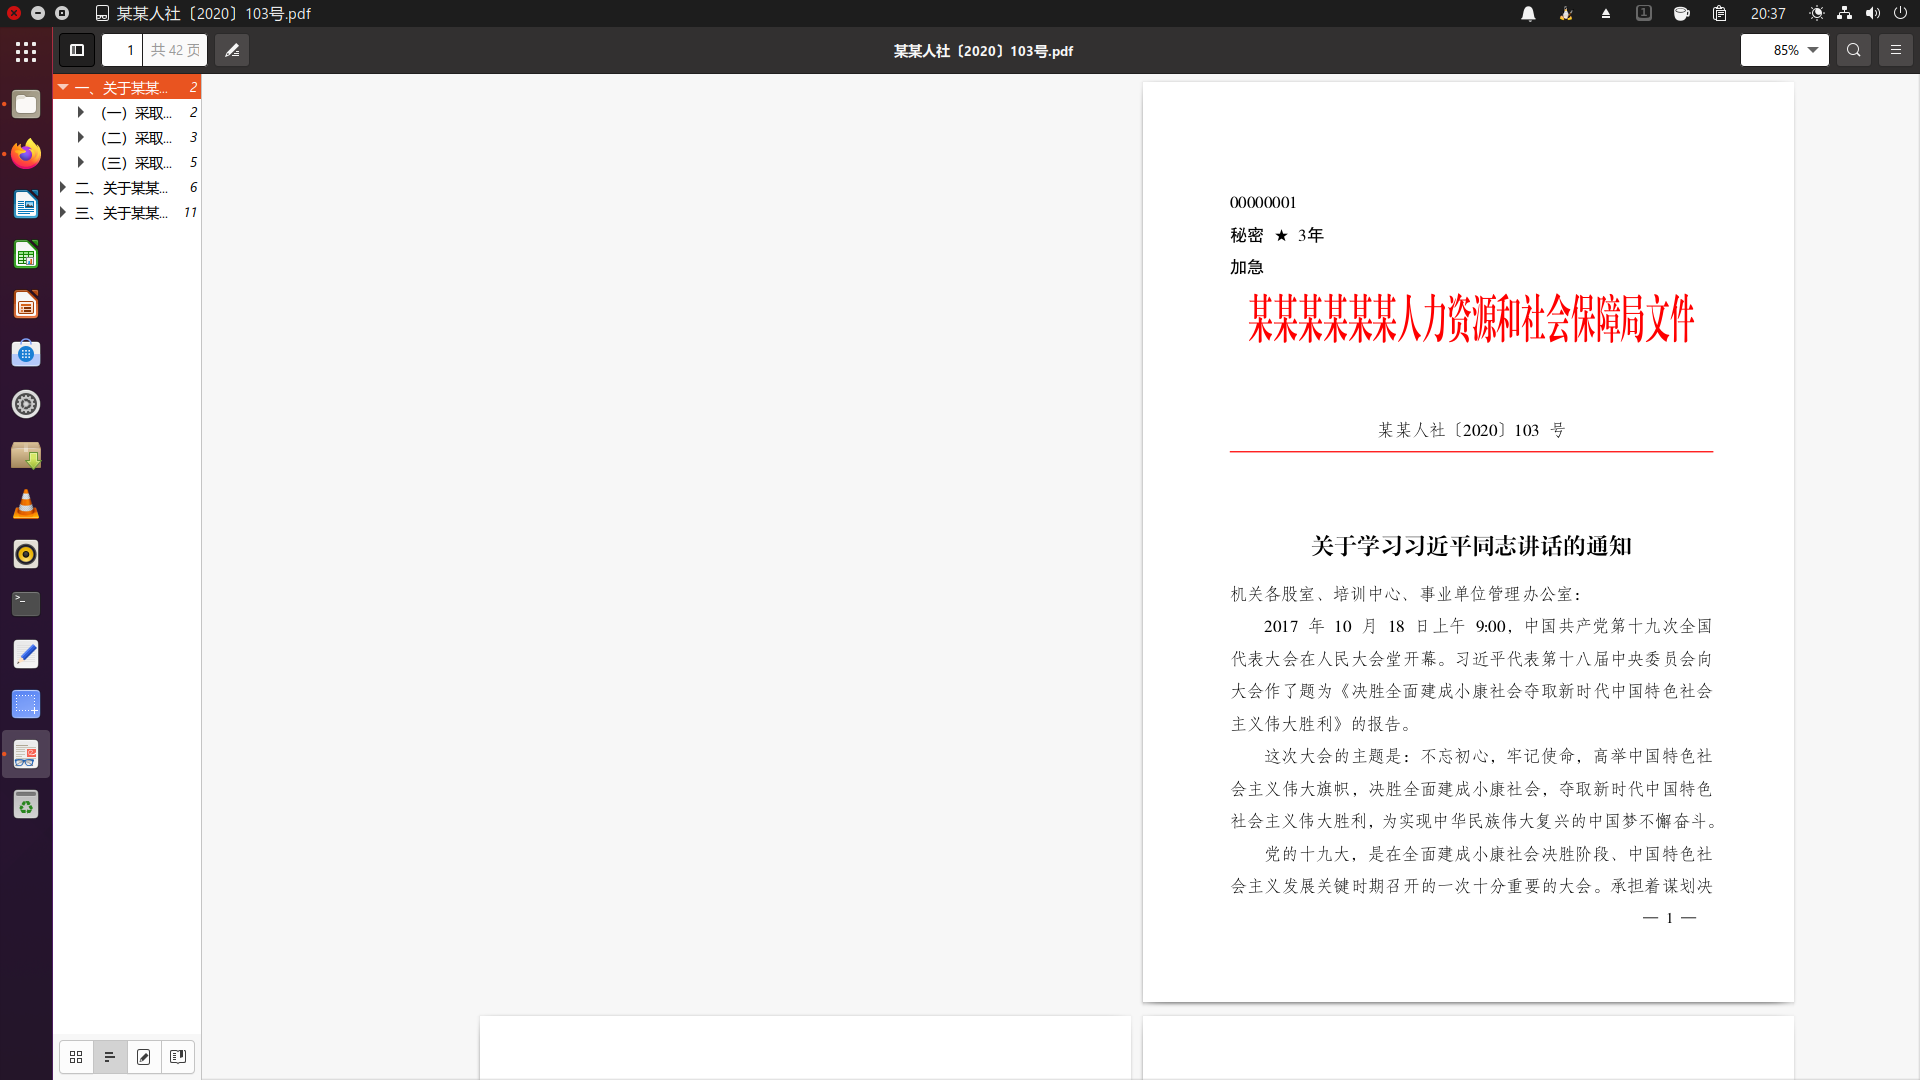Expand the '(一) 采取' outline entry
Screen dimensions: 1920x1080
tap(81, 112)
